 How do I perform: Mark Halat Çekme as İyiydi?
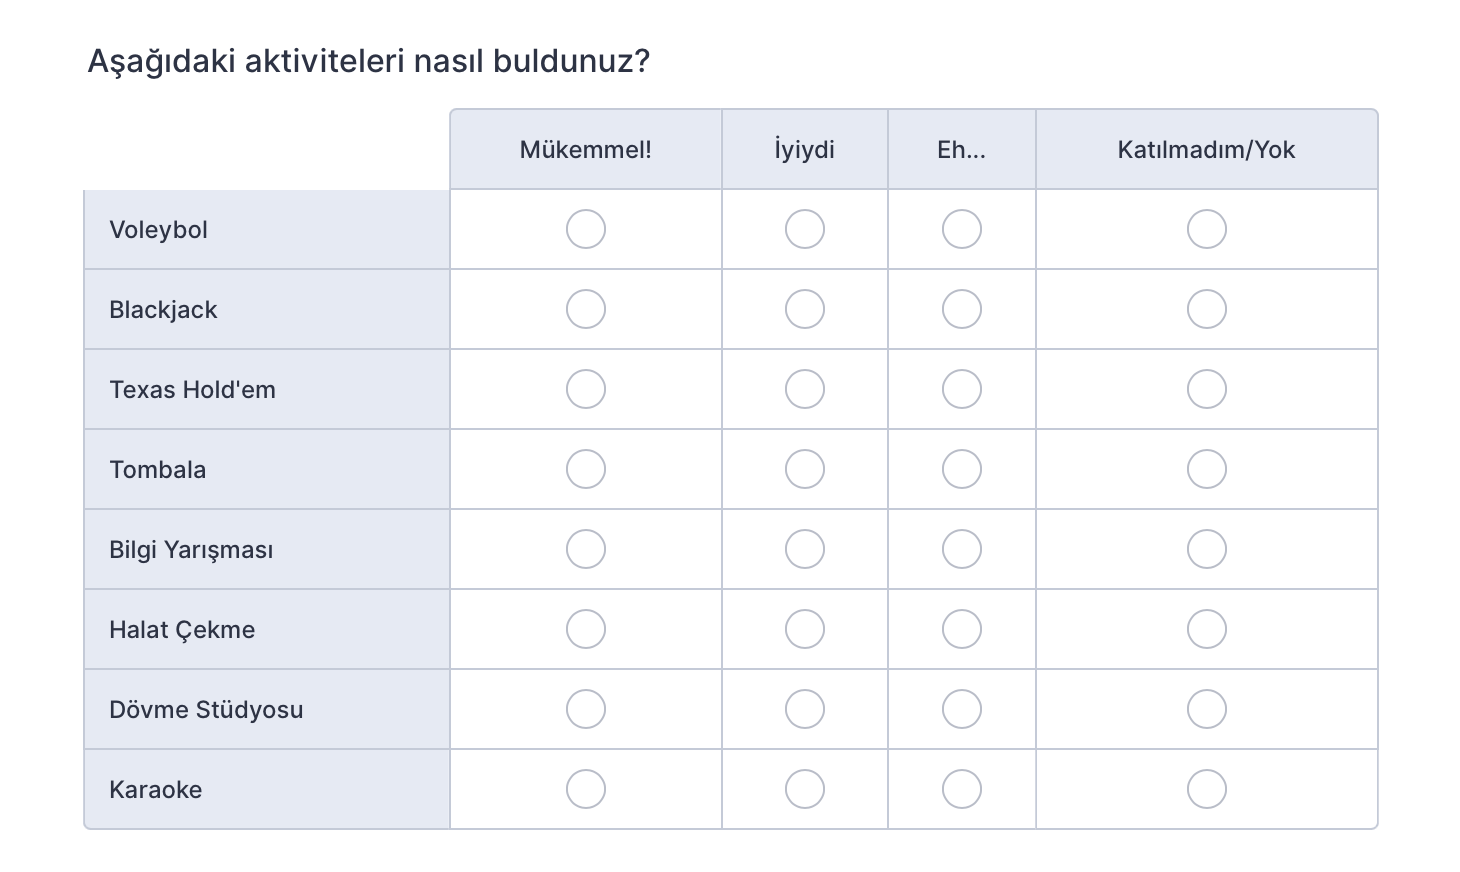805,629
